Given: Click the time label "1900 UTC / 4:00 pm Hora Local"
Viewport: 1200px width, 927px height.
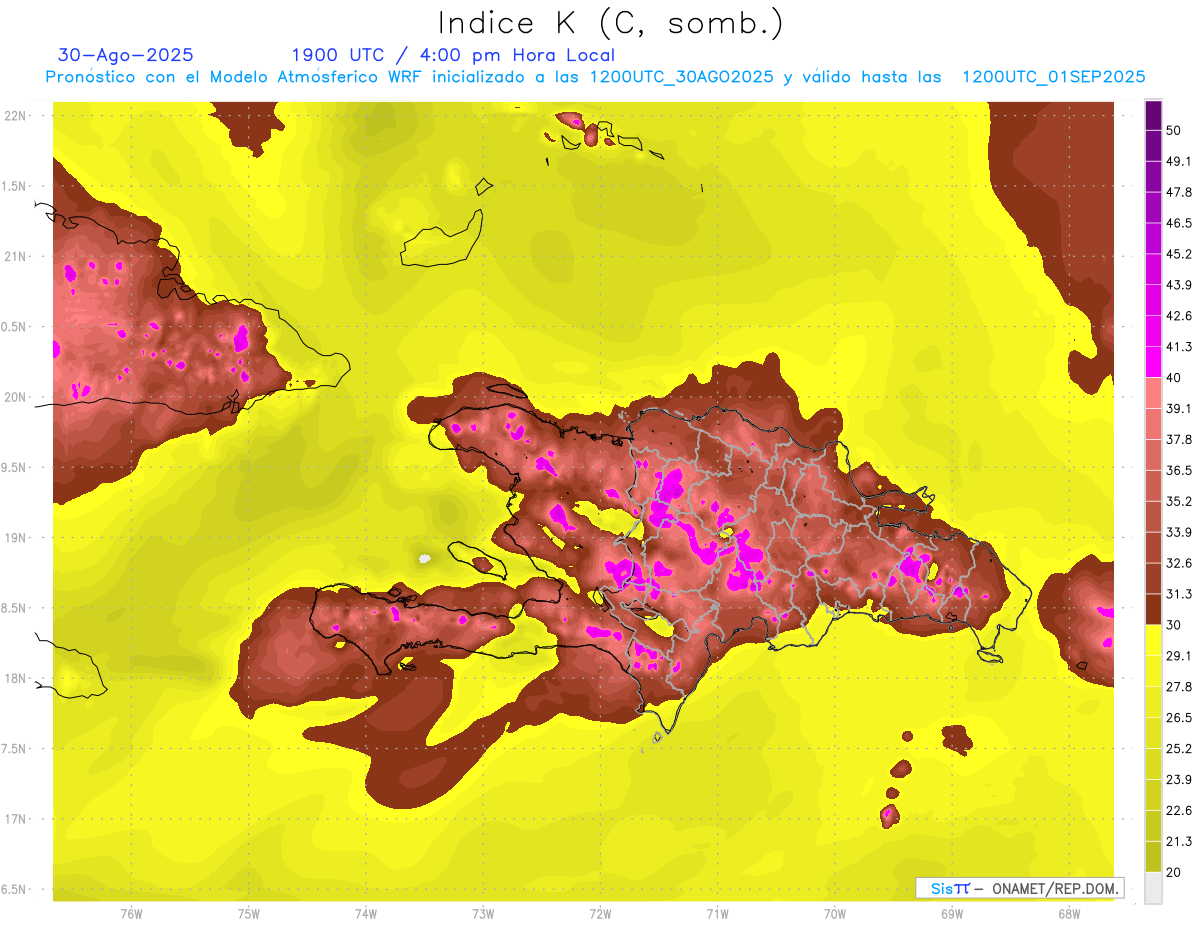Looking at the screenshot, I should click(453, 55).
